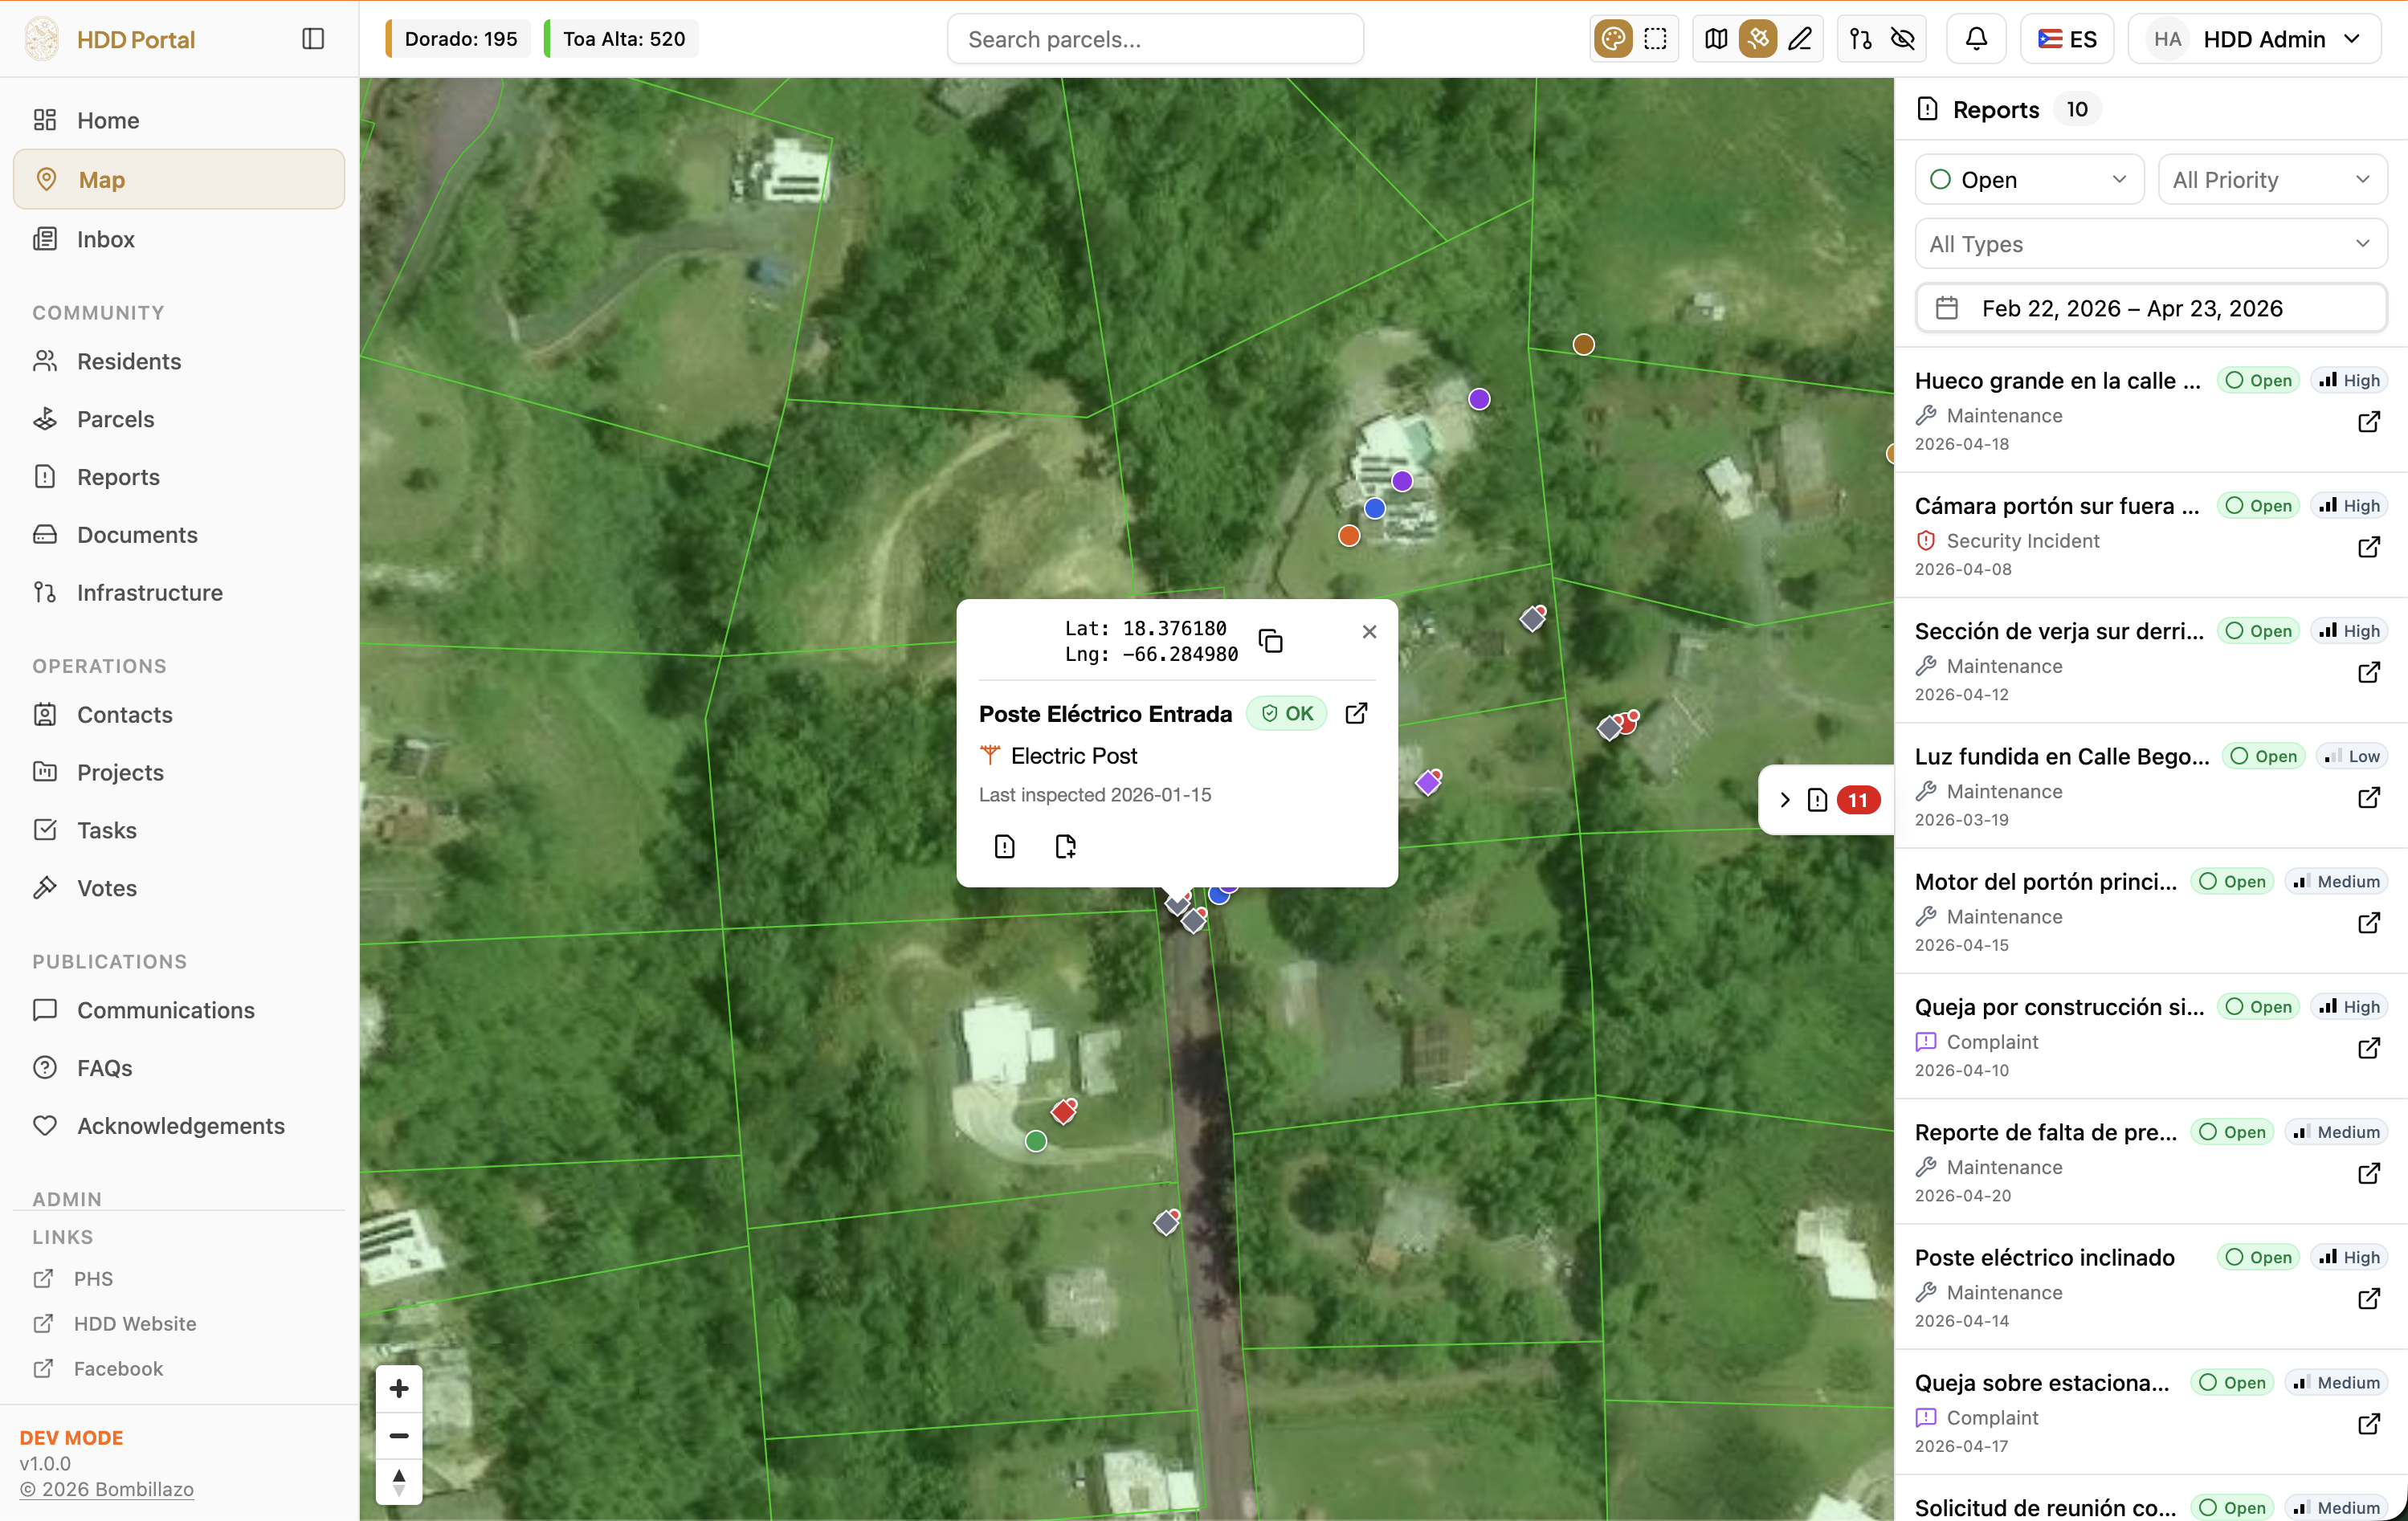Switch language using the ES flag button
The image size is (2408, 1521).
pyautogui.click(x=2067, y=39)
